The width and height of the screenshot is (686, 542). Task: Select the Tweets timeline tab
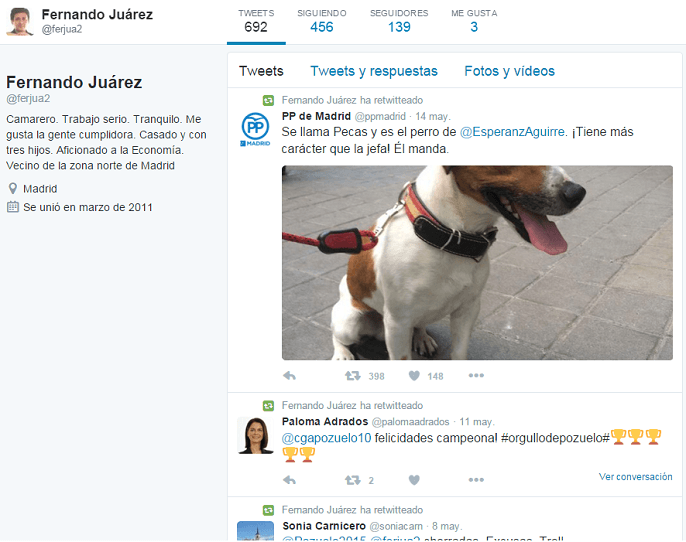pos(261,71)
